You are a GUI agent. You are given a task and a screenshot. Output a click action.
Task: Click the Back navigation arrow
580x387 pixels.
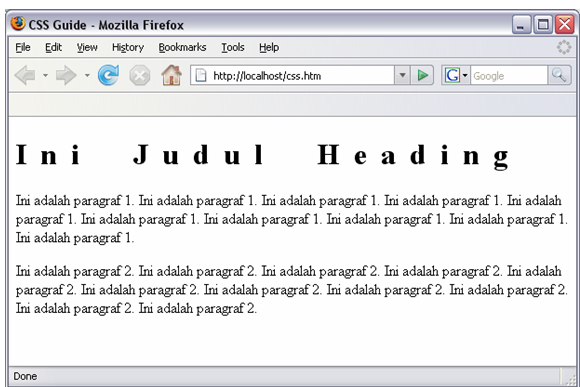click(26, 75)
